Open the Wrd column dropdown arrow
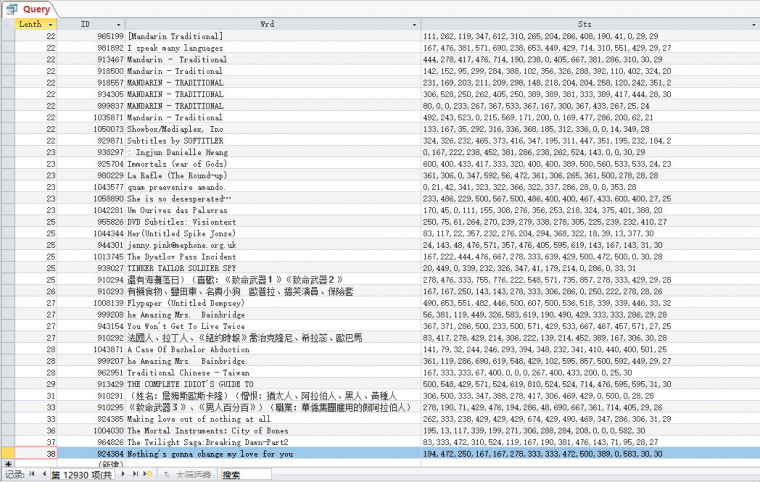Image resolution: width=760 pixels, height=482 pixels. point(414,24)
